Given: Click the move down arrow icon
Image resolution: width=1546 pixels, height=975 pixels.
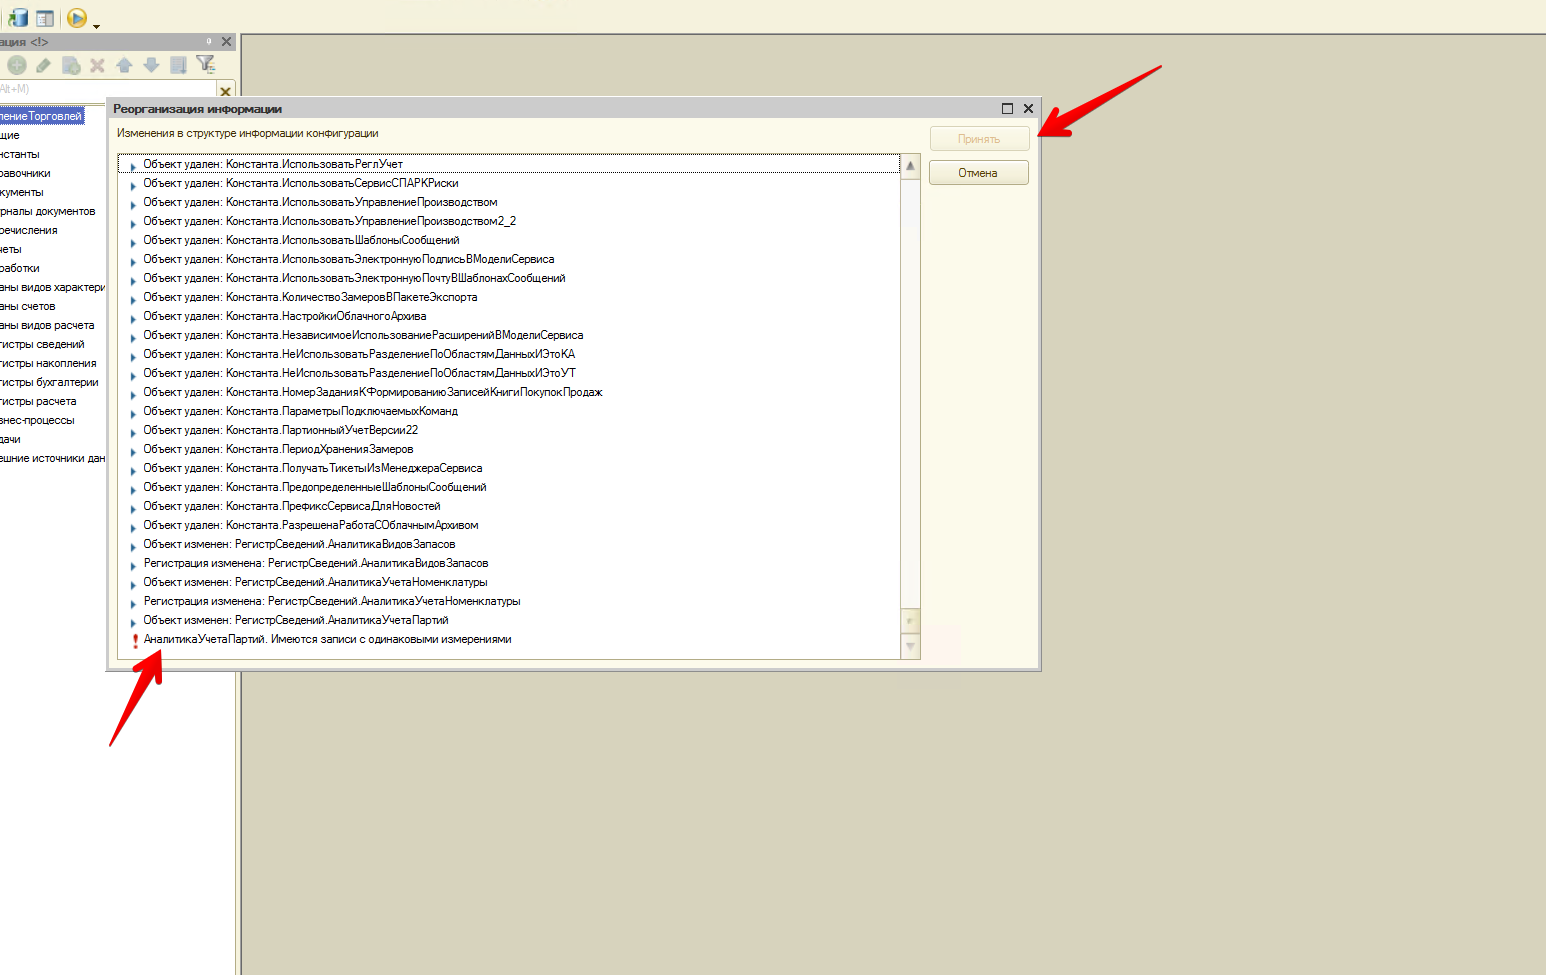Looking at the screenshot, I should tap(151, 65).
